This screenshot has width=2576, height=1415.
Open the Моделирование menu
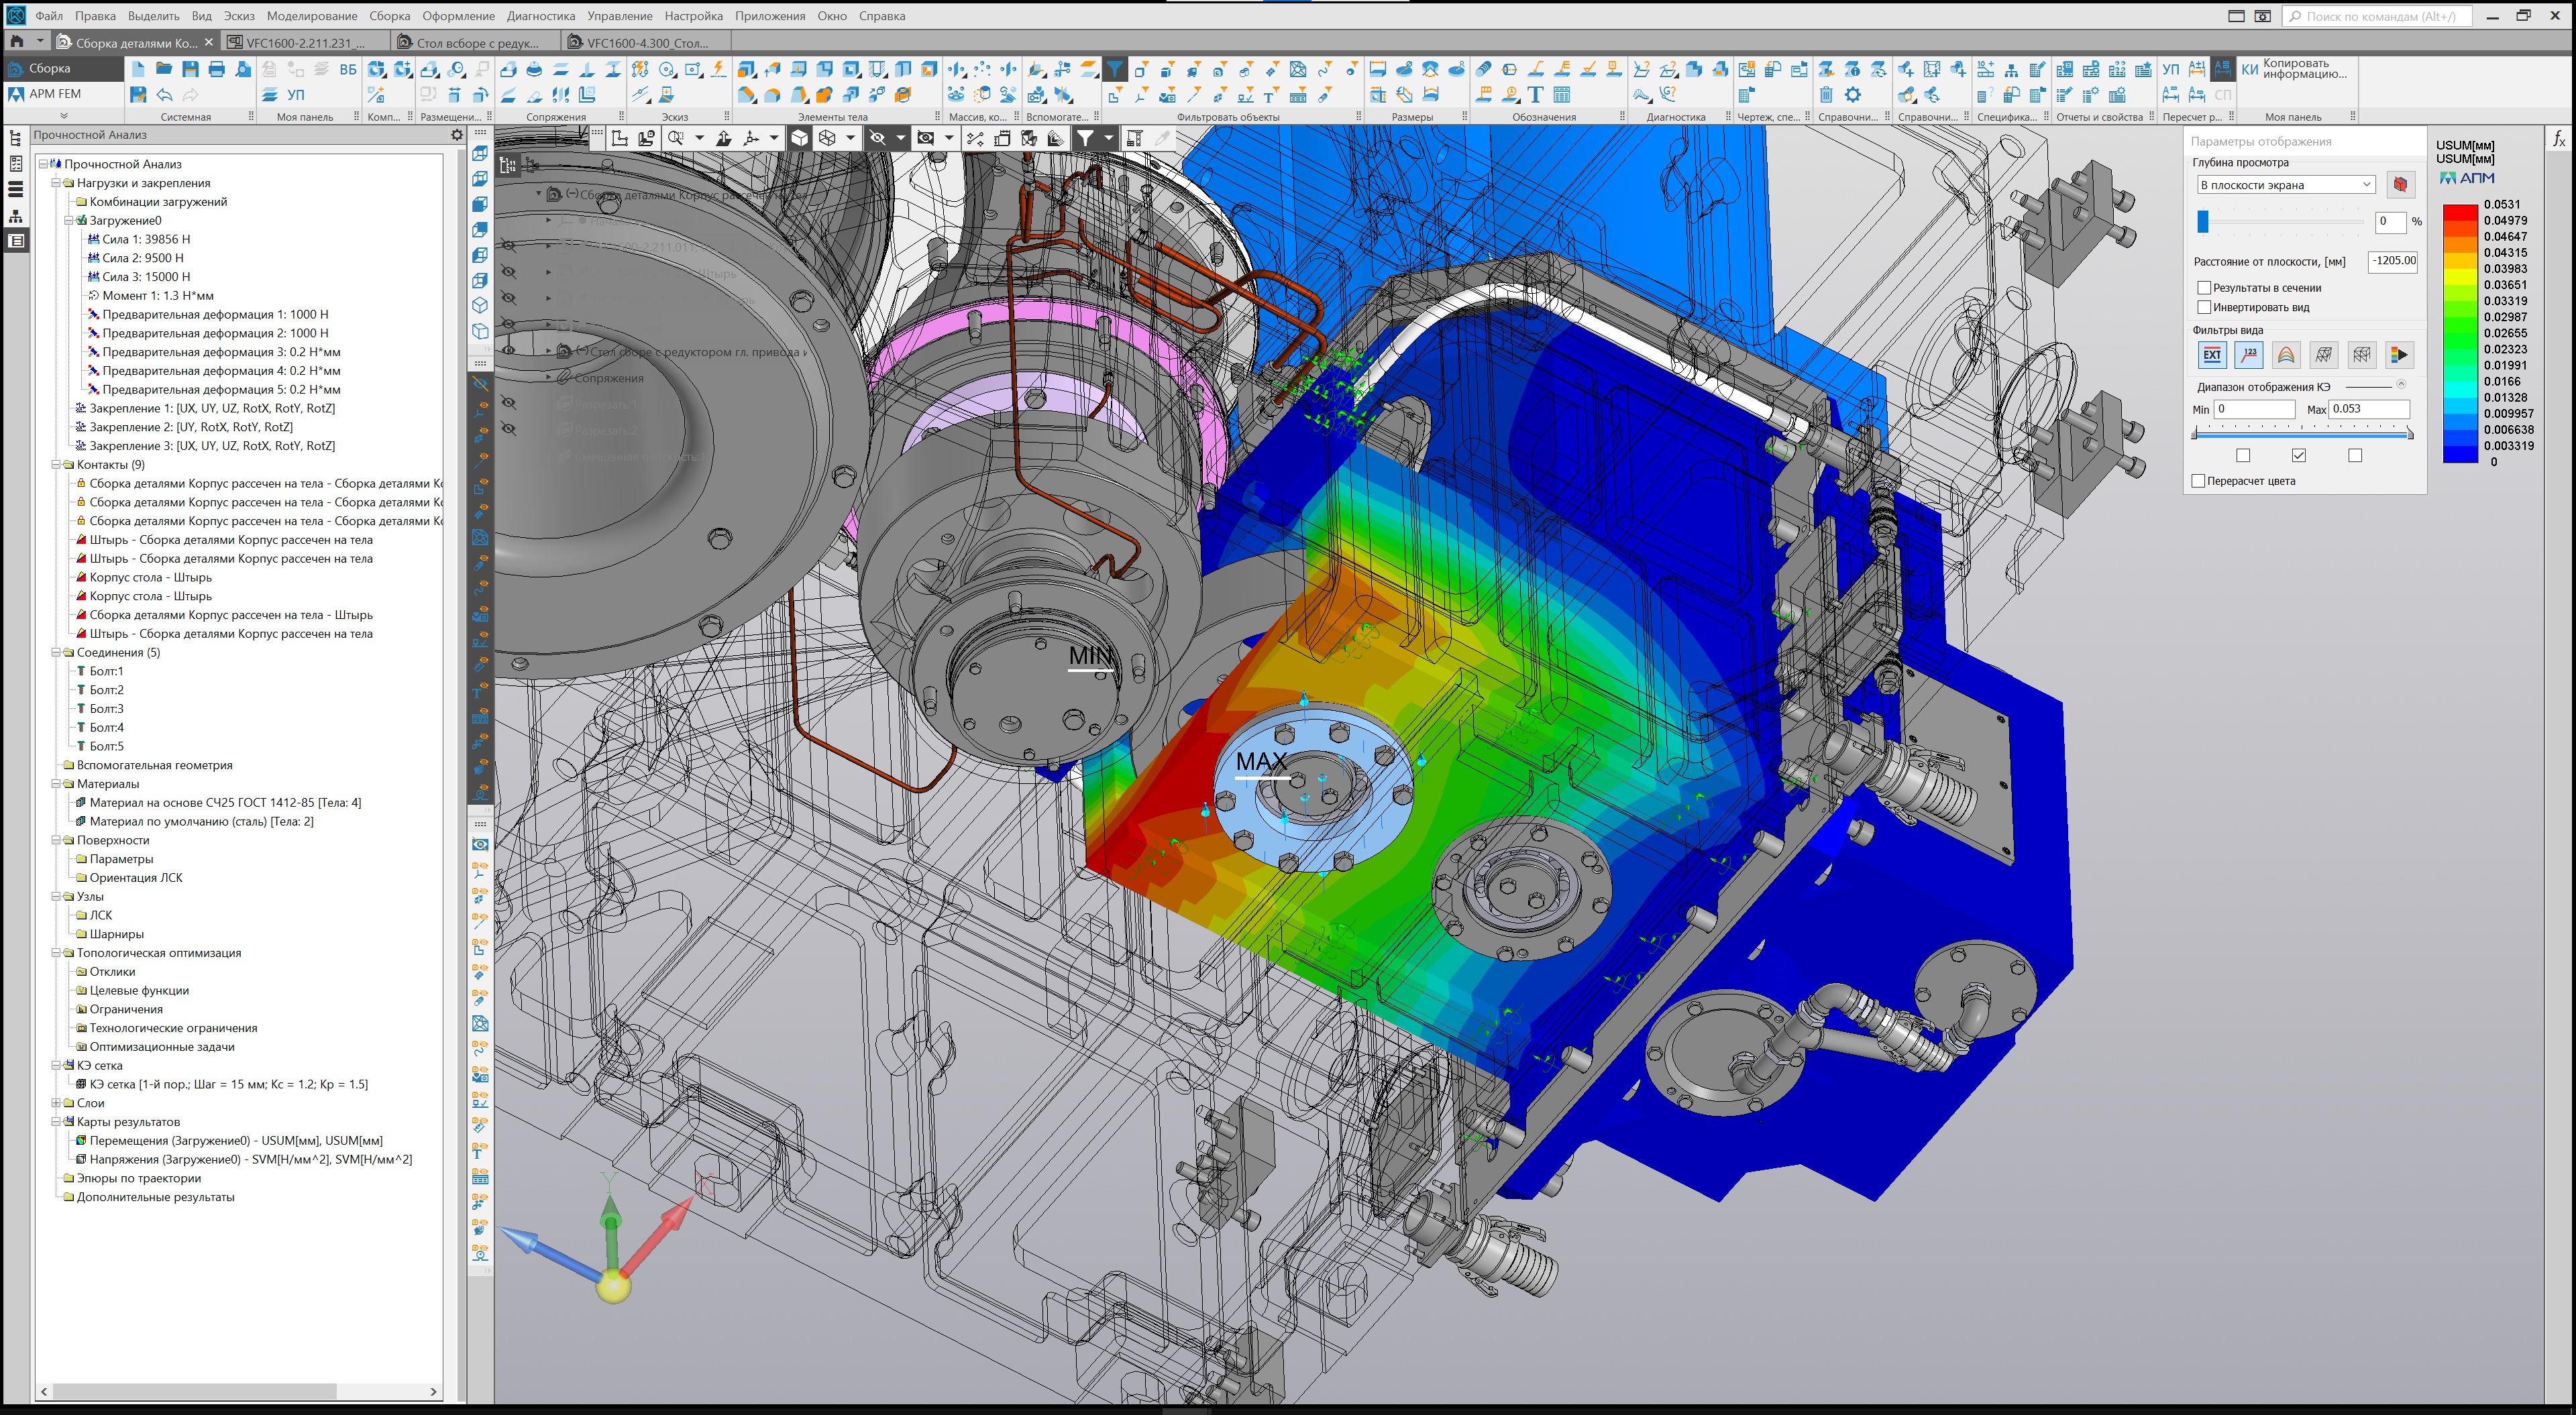(x=311, y=16)
